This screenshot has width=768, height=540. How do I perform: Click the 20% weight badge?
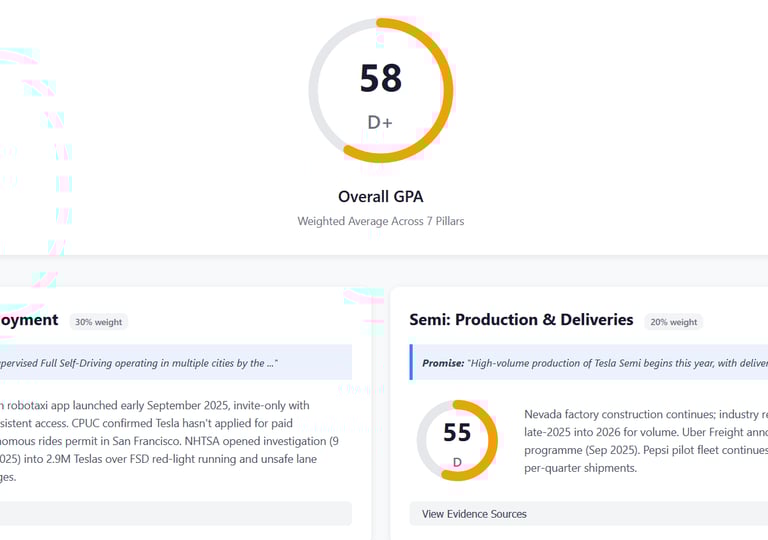click(x=673, y=322)
